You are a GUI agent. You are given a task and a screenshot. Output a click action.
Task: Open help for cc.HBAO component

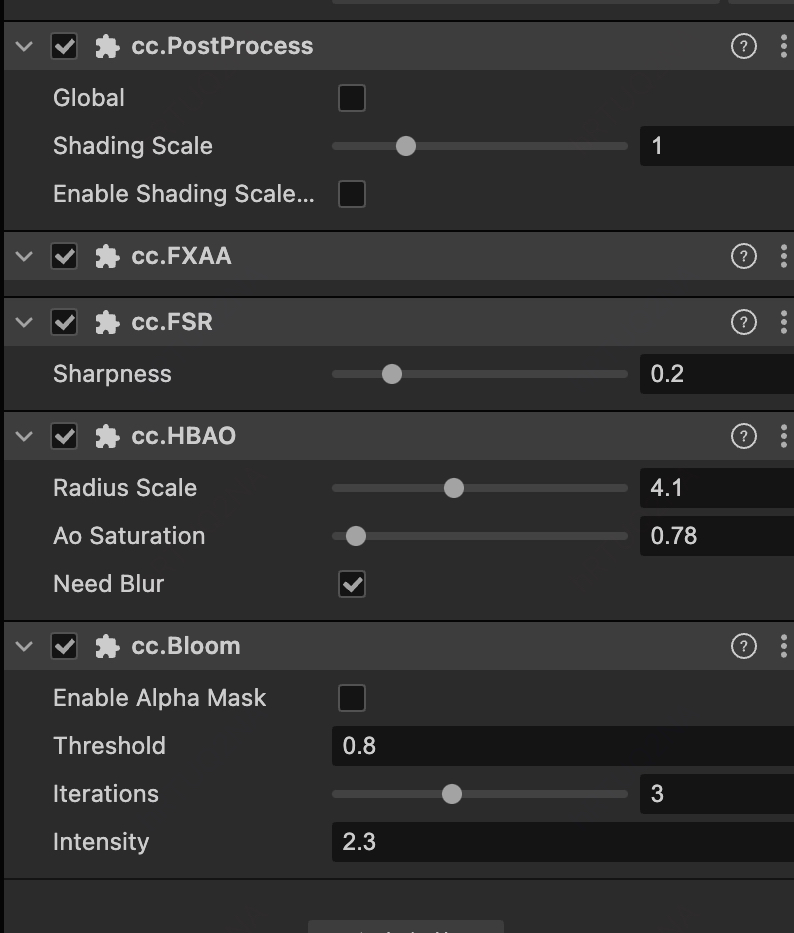(x=744, y=436)
